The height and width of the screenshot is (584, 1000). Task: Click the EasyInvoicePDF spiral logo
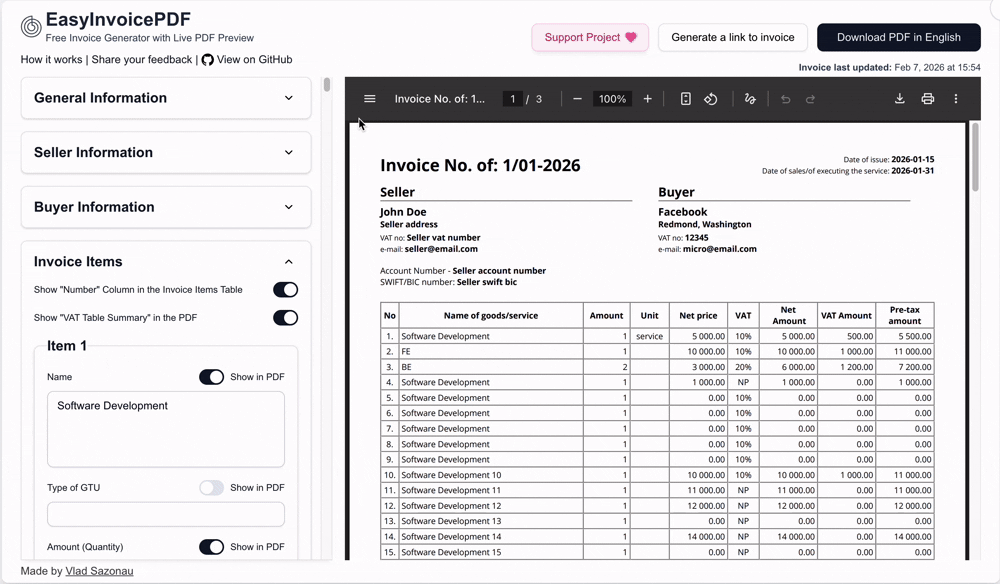click(x=31, y=27)
